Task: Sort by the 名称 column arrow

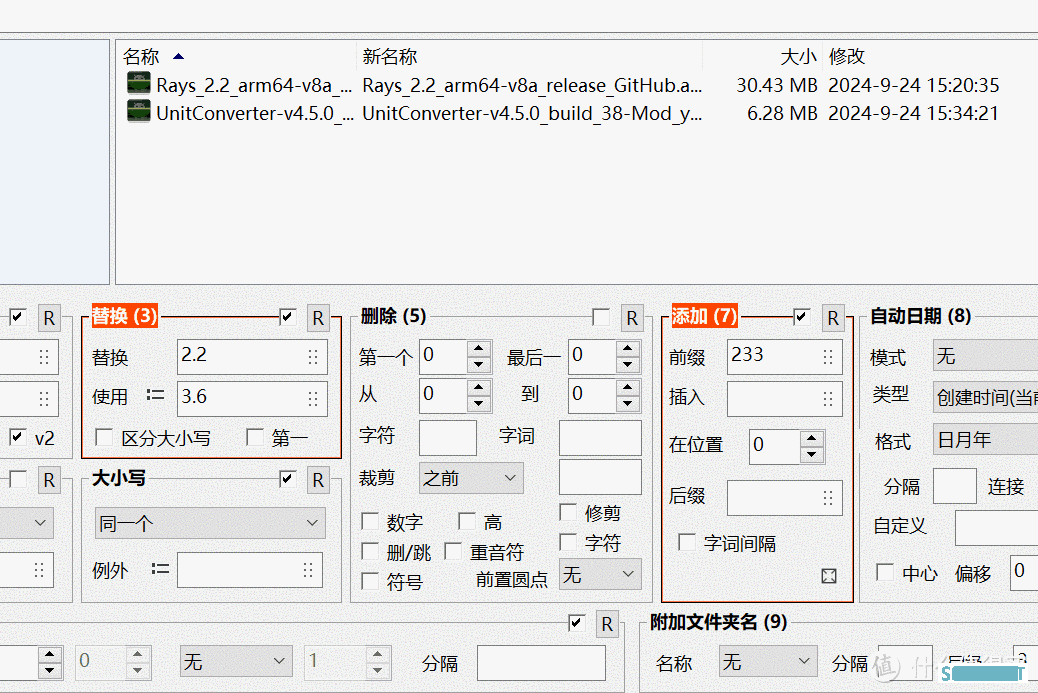Action: pyautogui.click(x=178, y=56)
